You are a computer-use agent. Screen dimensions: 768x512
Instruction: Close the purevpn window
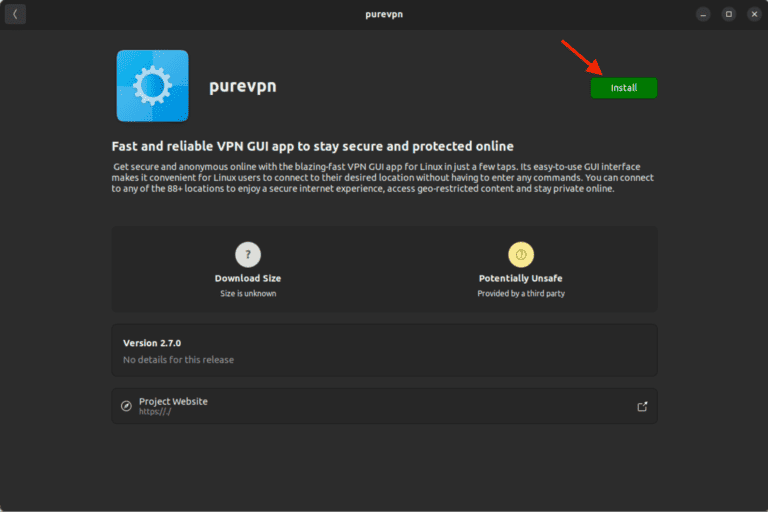(752, 14)
